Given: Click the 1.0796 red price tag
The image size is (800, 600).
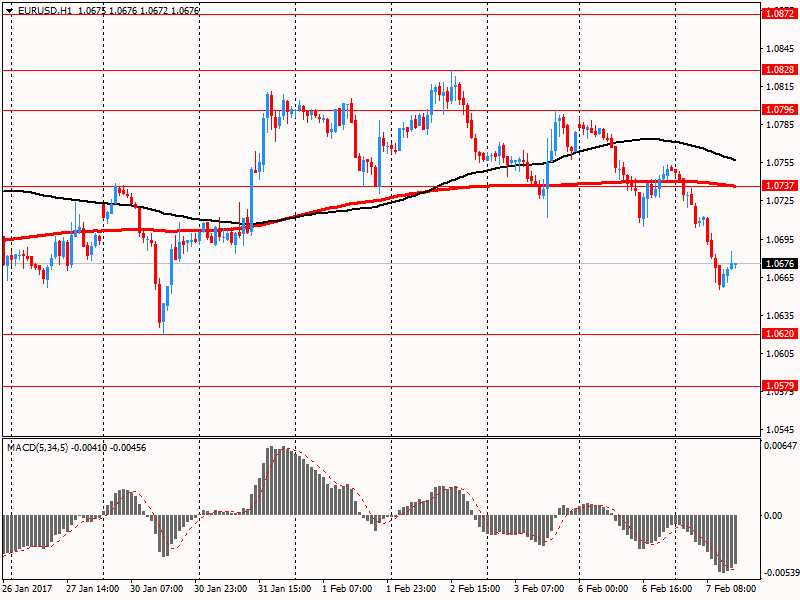Looking at the screenshot, I should click(x=778, y=110).
